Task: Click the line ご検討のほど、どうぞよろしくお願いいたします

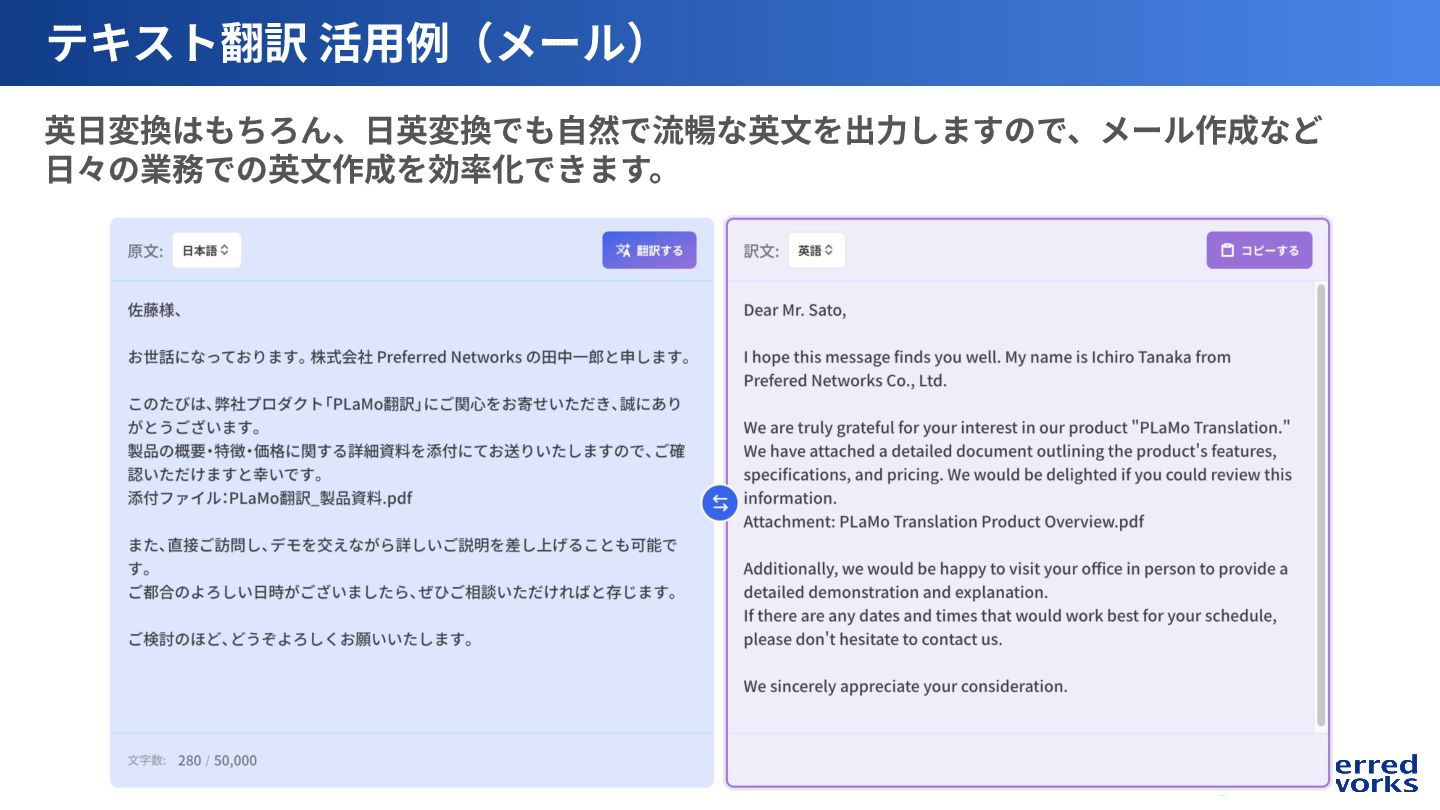Action: (301, 639)
